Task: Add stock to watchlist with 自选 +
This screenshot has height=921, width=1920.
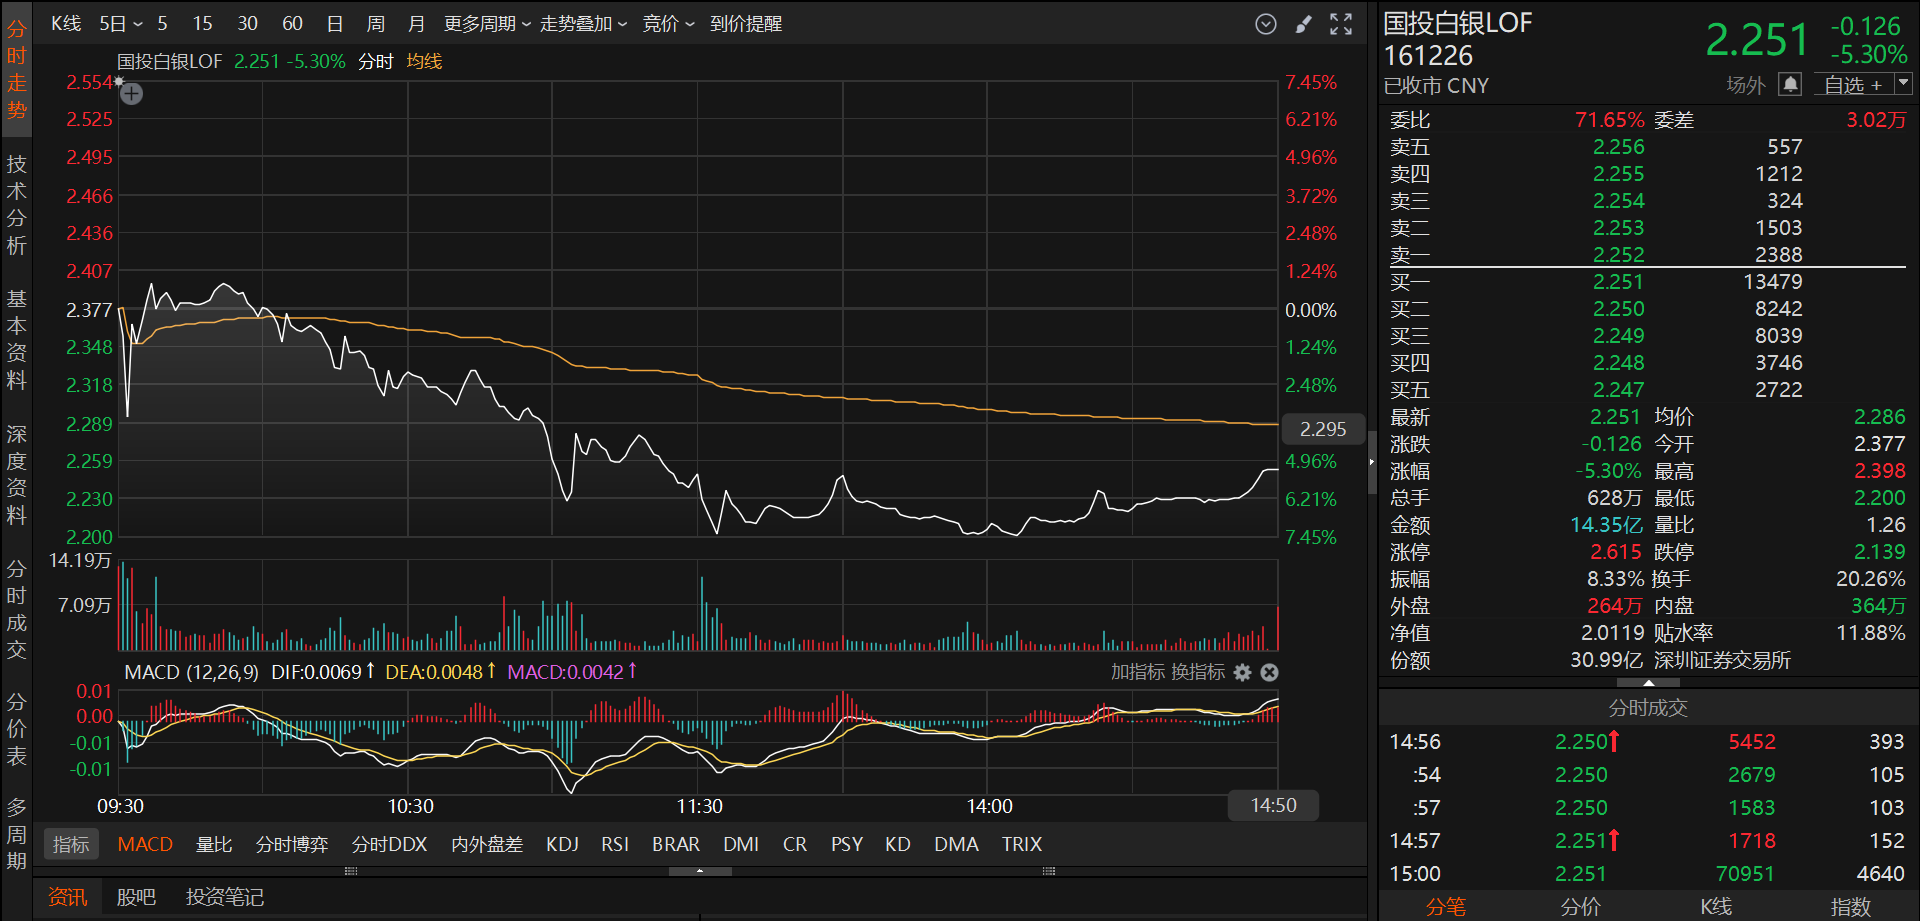Action: coord(1853,85)
